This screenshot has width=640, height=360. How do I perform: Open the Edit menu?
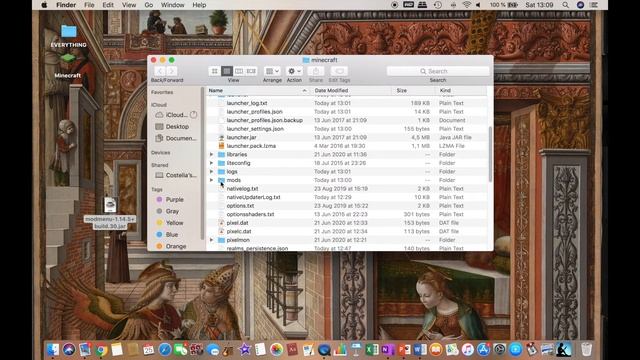coord(108,5)
